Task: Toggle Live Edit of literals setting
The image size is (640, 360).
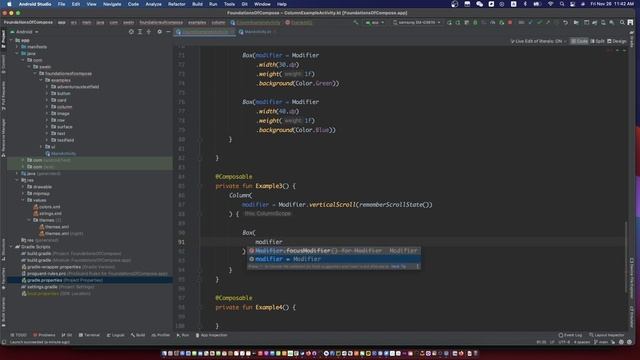Action: coord(538,41)
